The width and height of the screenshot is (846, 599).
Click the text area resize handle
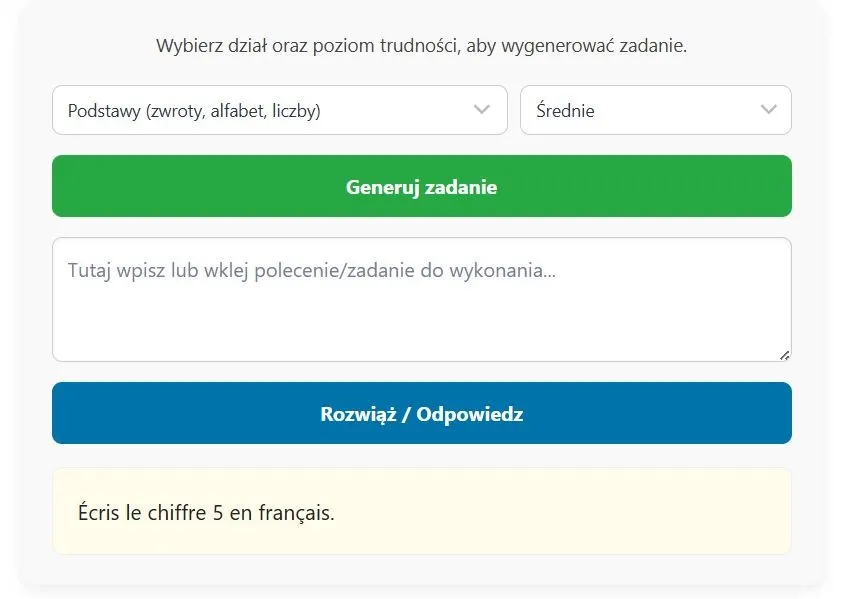click(x=784, y=354)
